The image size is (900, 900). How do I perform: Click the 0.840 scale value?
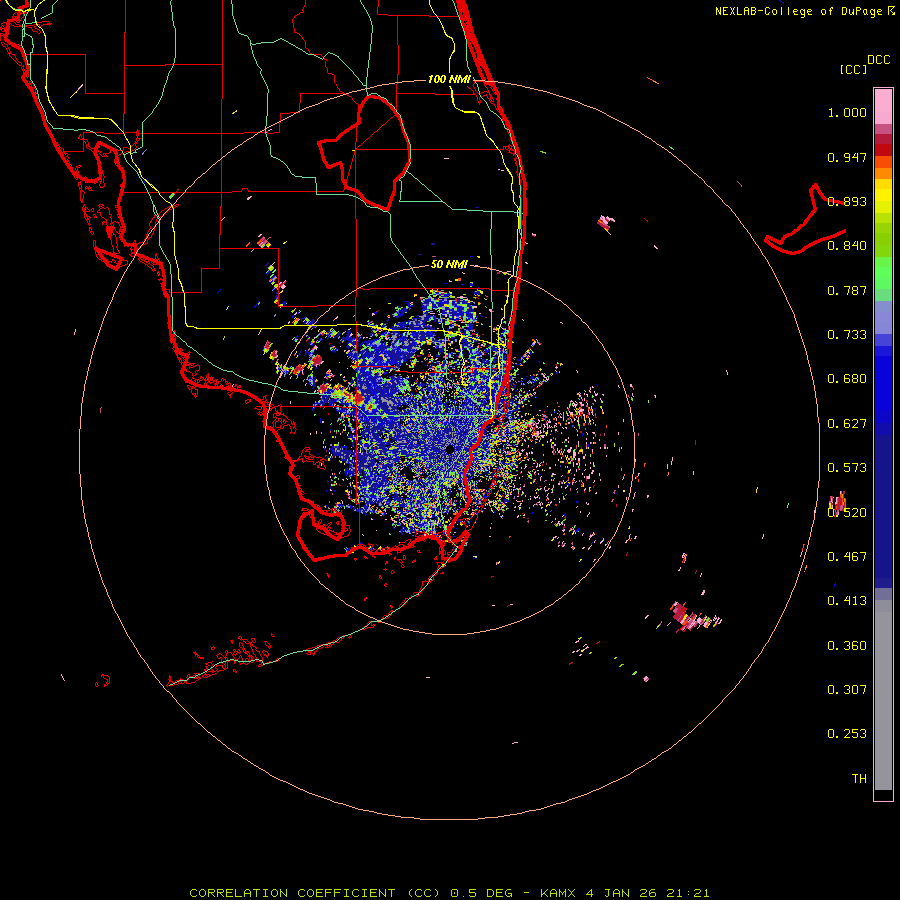(x=847, y=246)
